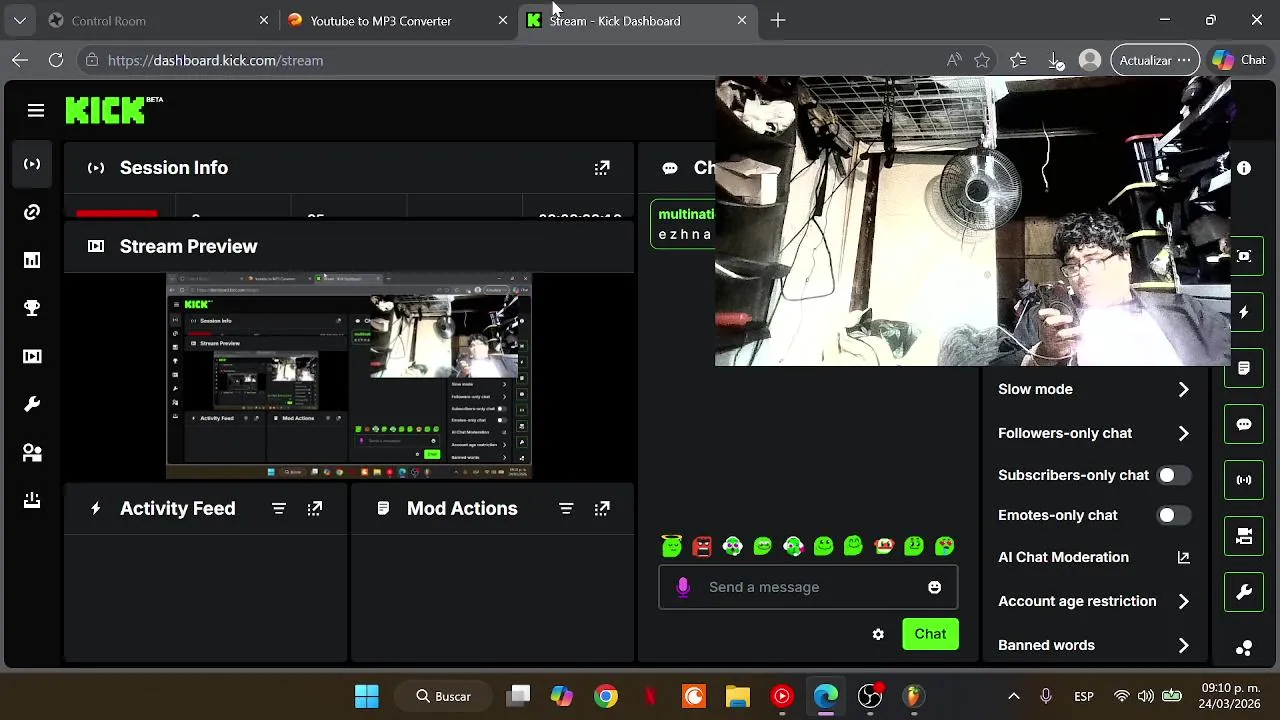Open the analytics chart icon in left sidebar
This screenshot has height=720, width=1280.
(32, 260)
